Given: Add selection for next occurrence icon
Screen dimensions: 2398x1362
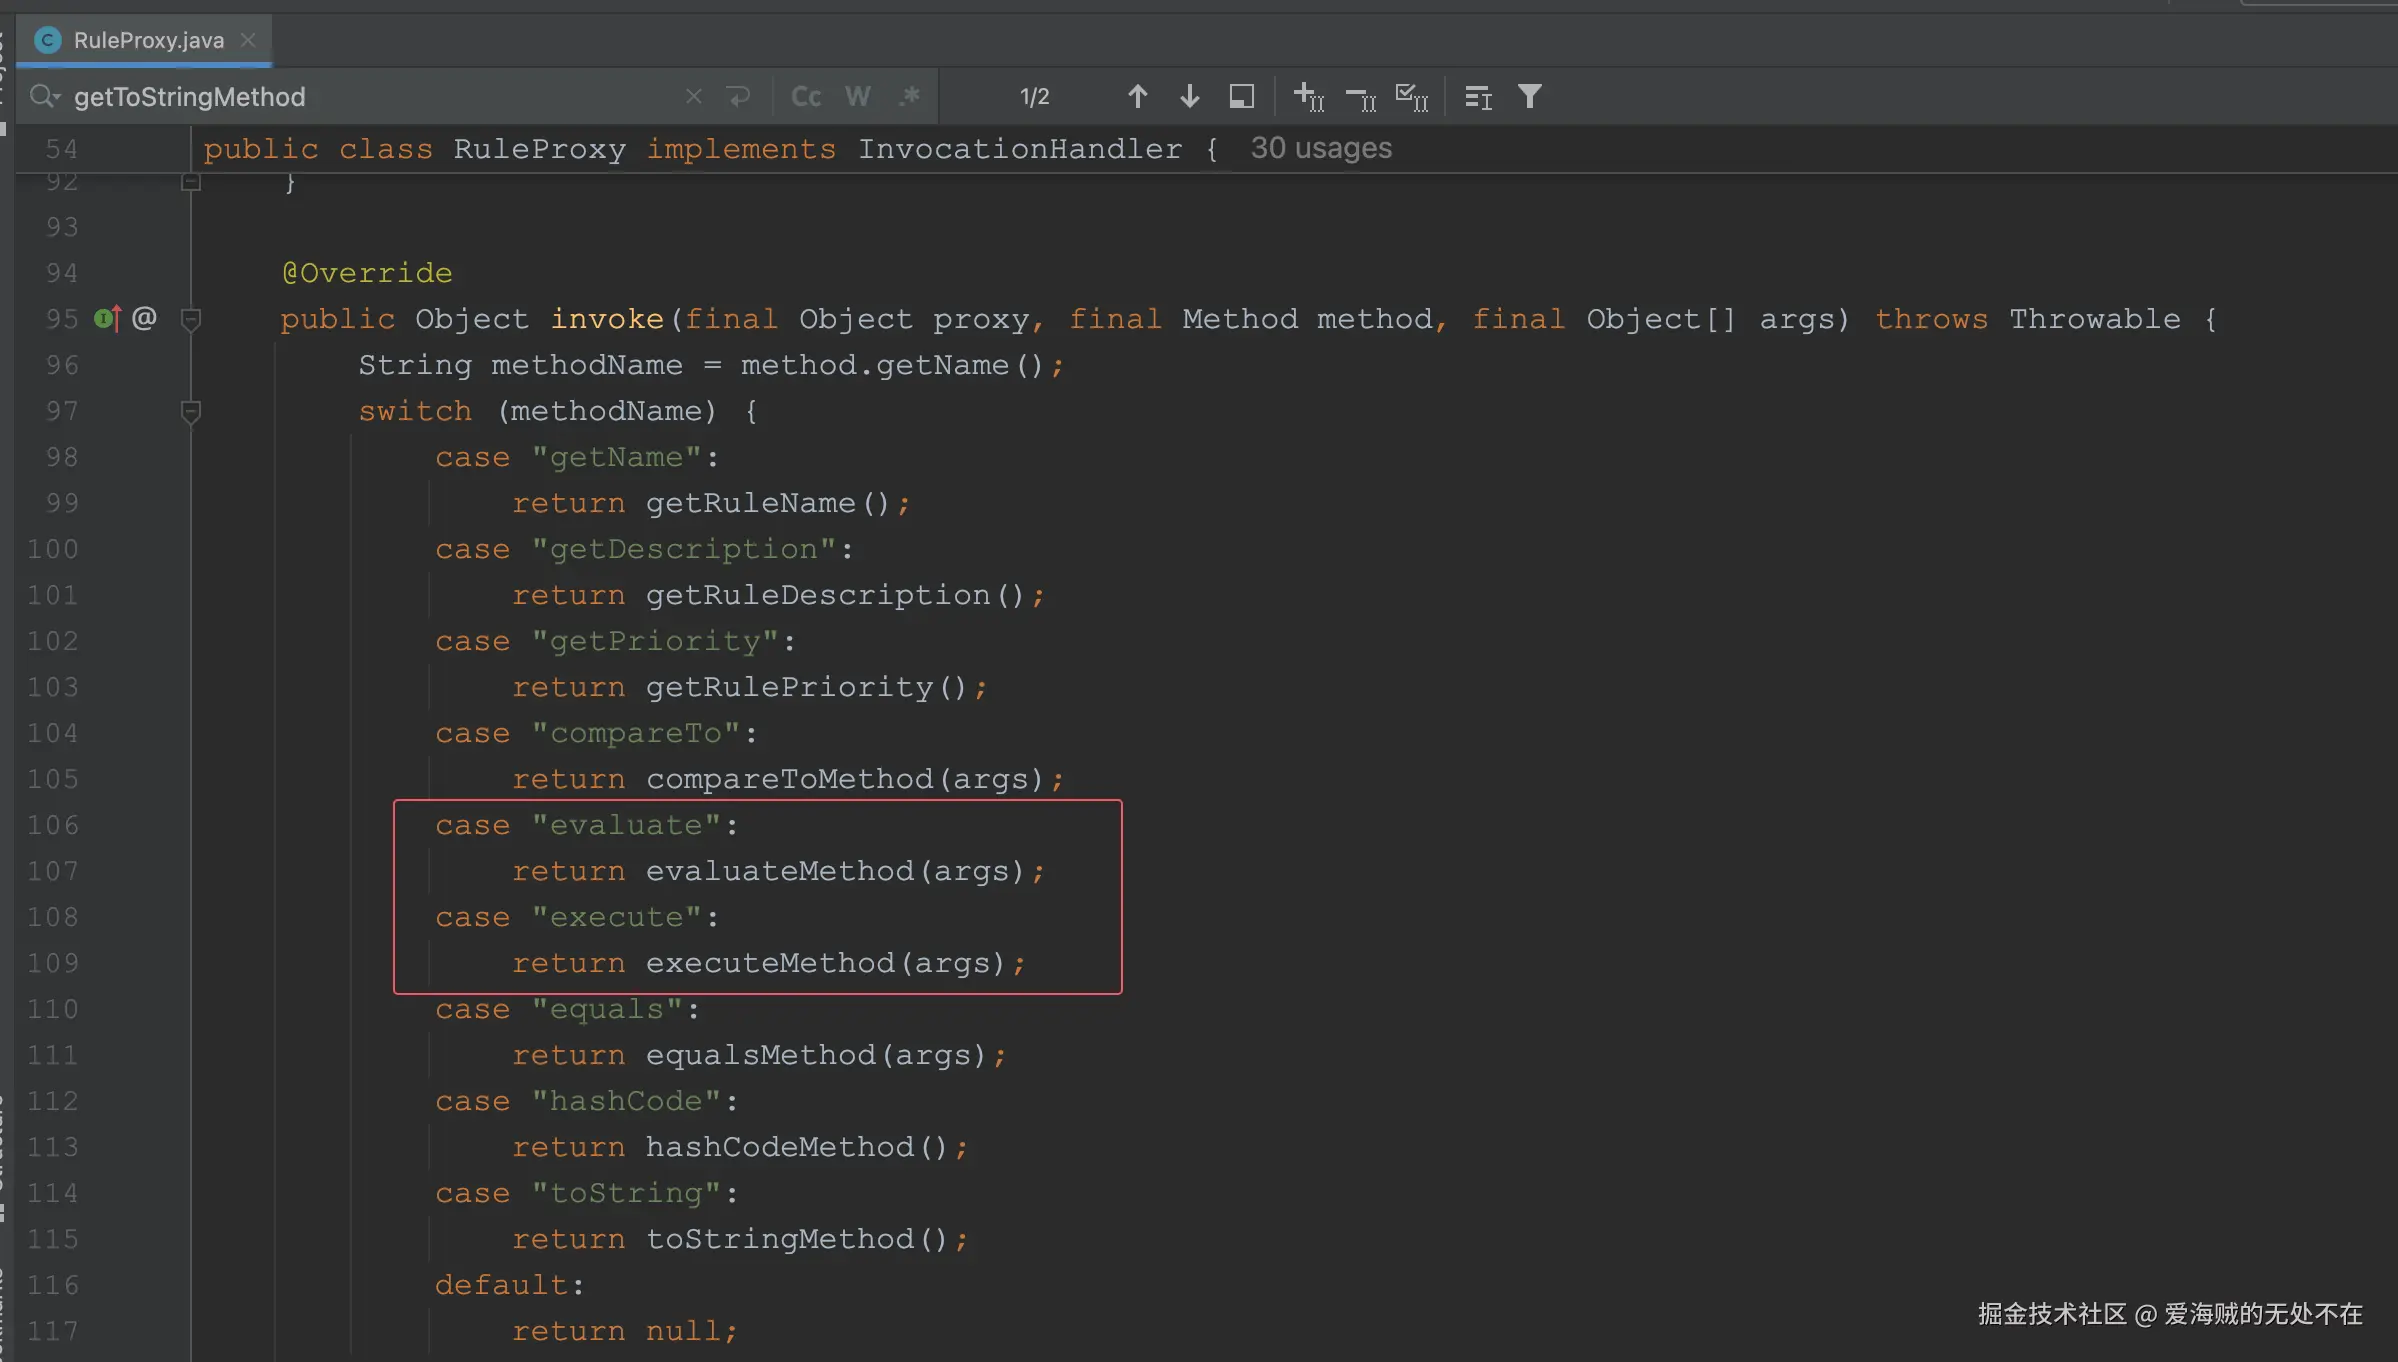Looking at the screenshot, I should pyautogui.click(x=1308, y=97).
